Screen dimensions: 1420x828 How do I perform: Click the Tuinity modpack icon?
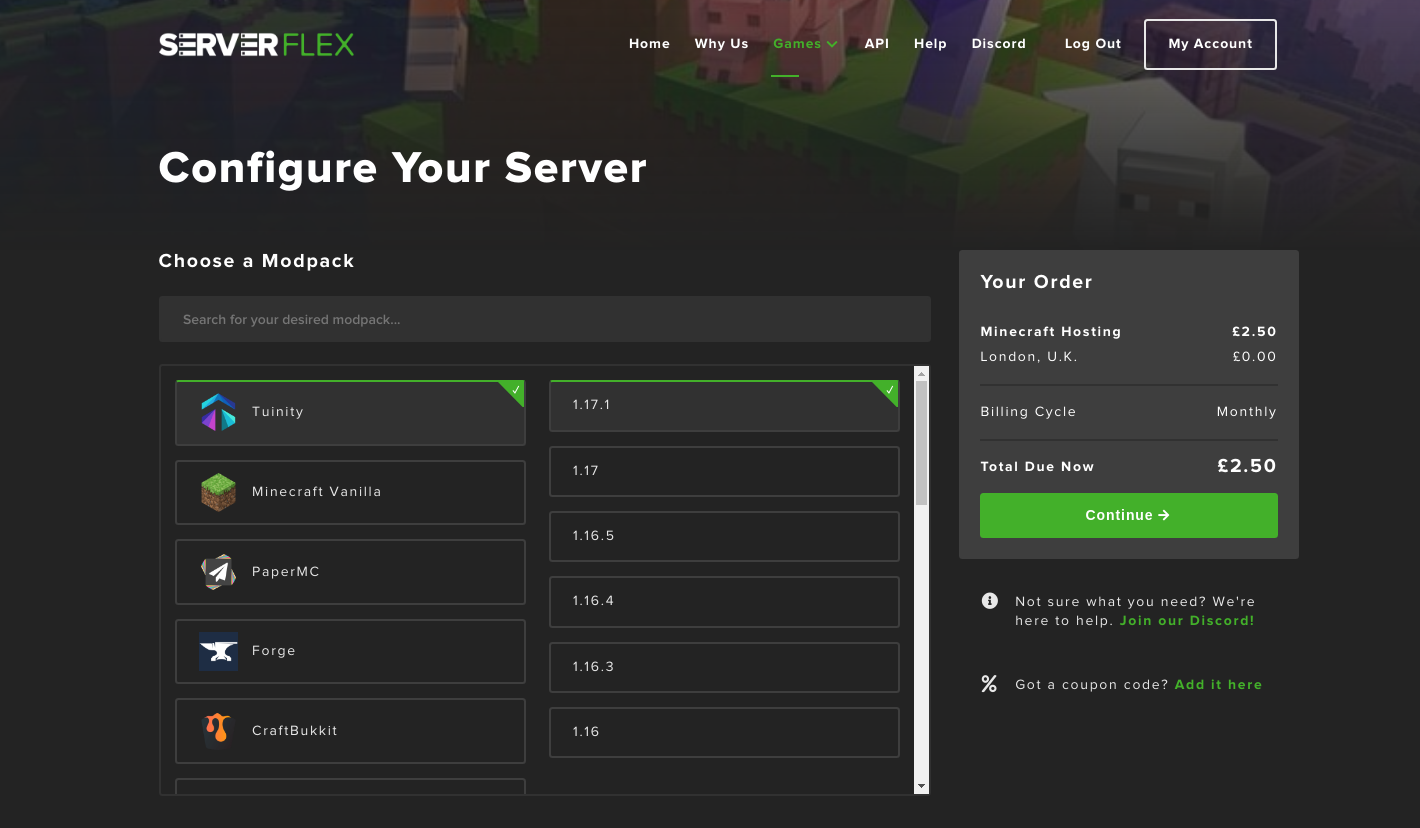[x=218, y=412]
